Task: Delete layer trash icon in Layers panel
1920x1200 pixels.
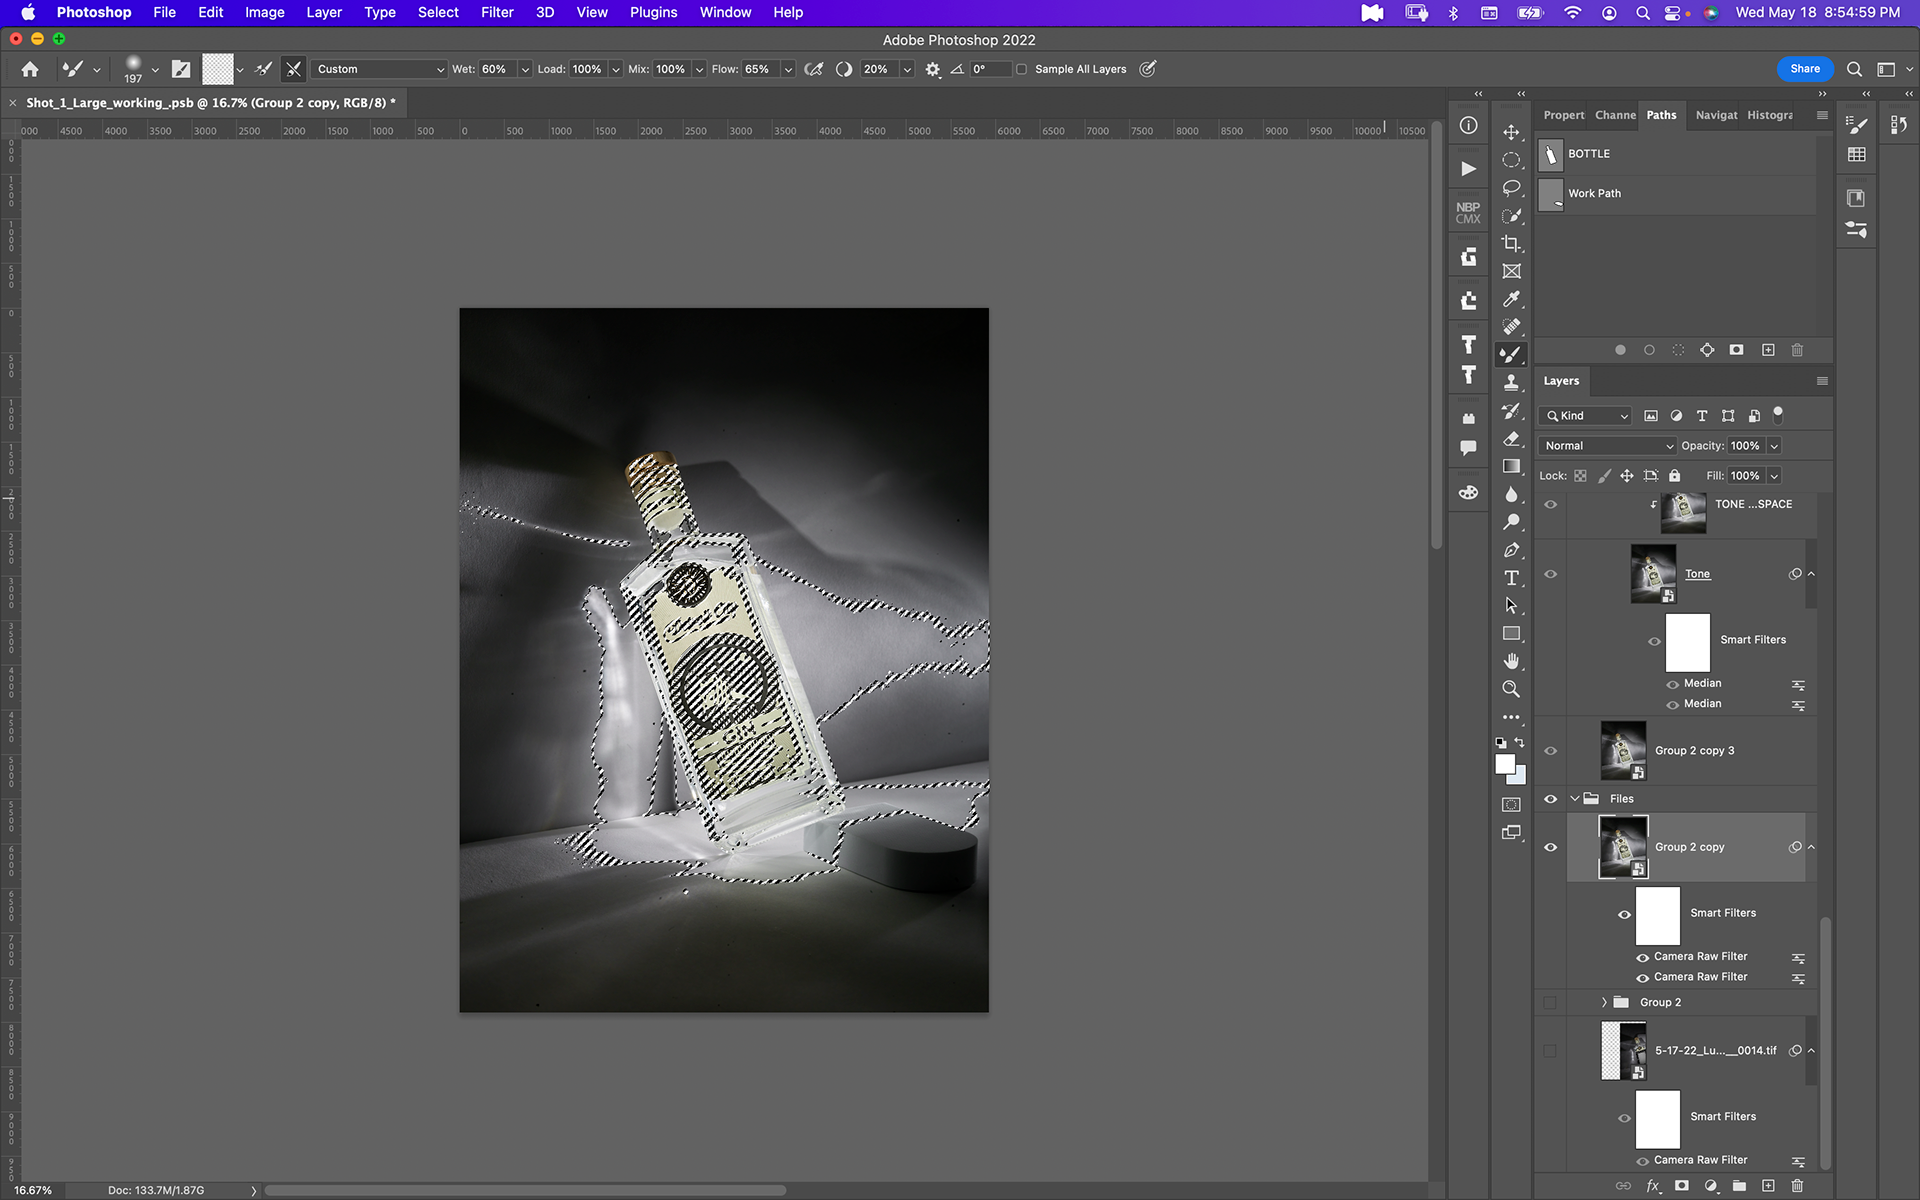Action: [x=1797, y=1186]
